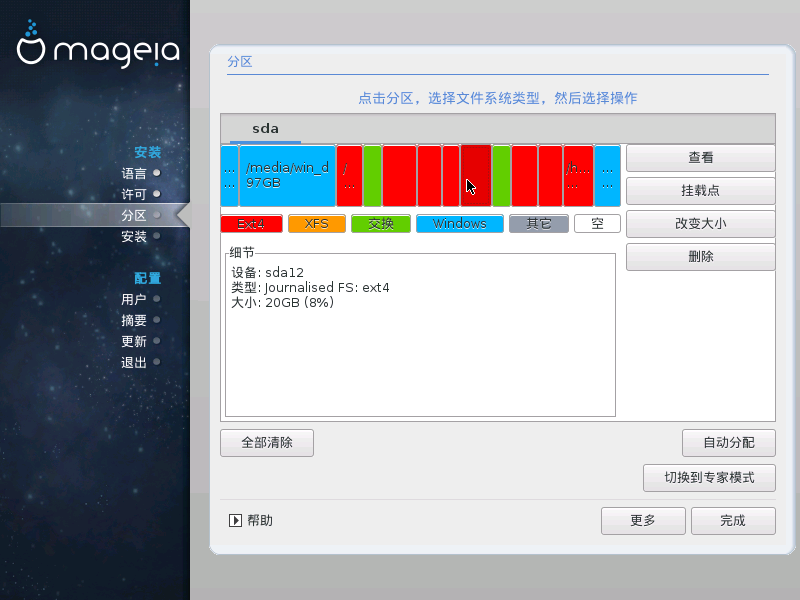
Task: Click the highlighted 分区 step in sidebar
Action: pyautogui.click(x=134, y=215)
